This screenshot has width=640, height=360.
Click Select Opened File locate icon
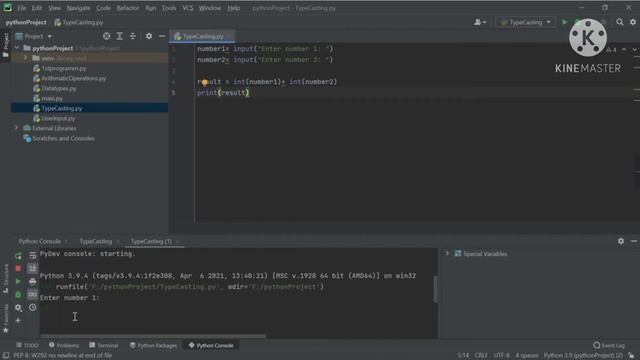pyautogui.click(x=106, y=36)
